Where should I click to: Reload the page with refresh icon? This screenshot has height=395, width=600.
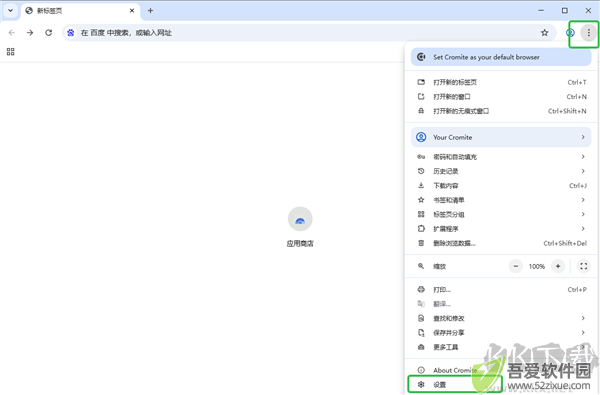(x=48, y=33)
